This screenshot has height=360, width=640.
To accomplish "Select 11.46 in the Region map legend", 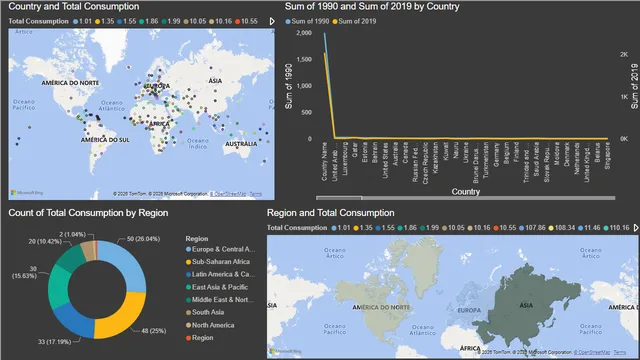I will coord(589,228).
